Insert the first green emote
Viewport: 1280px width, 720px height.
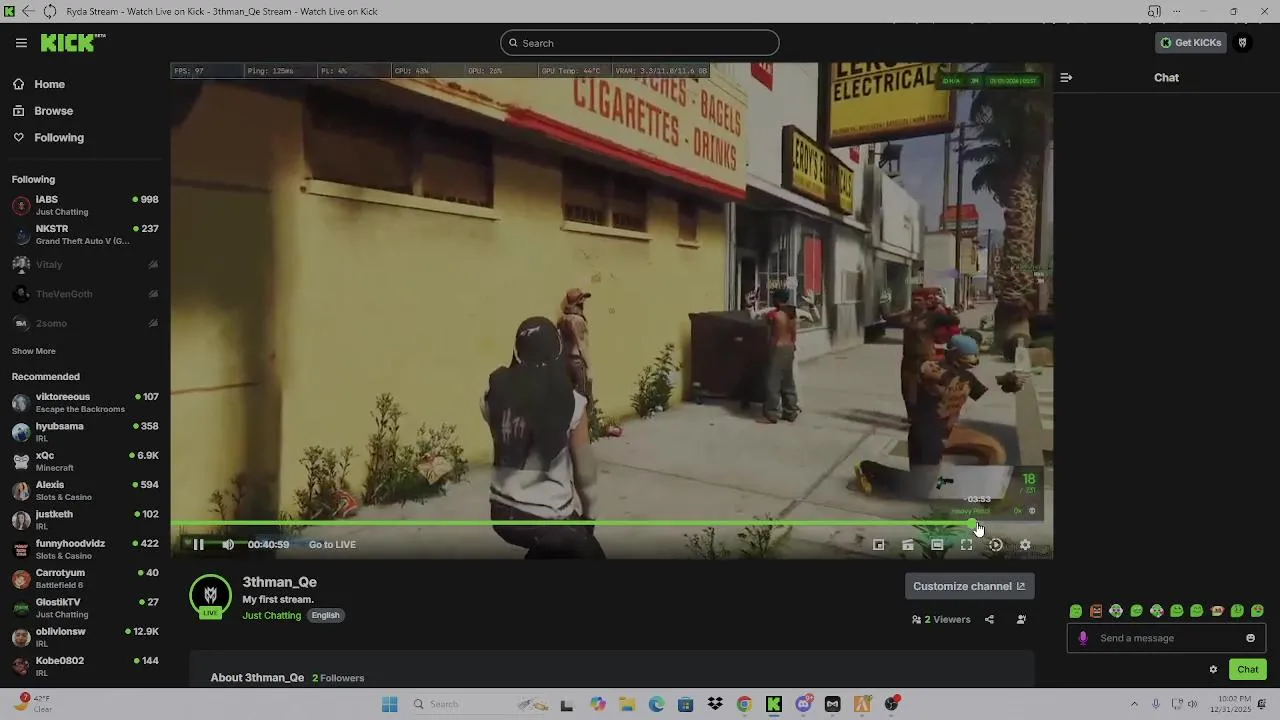tap(1076, 611)
